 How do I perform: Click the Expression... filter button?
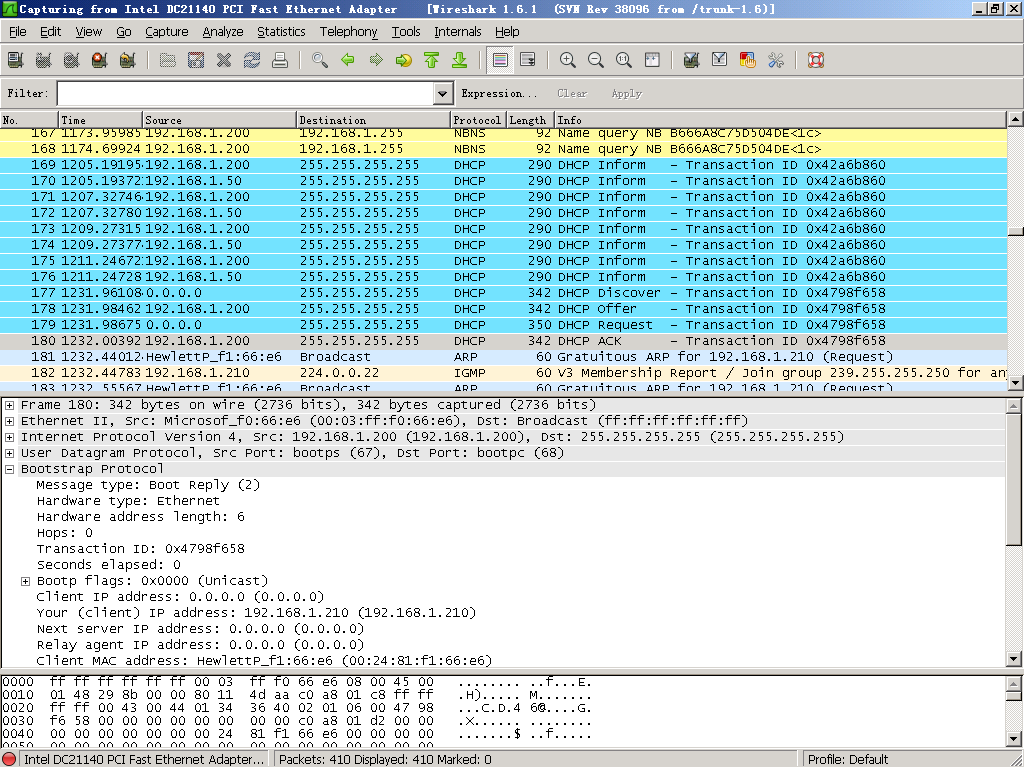coord(499,93)
